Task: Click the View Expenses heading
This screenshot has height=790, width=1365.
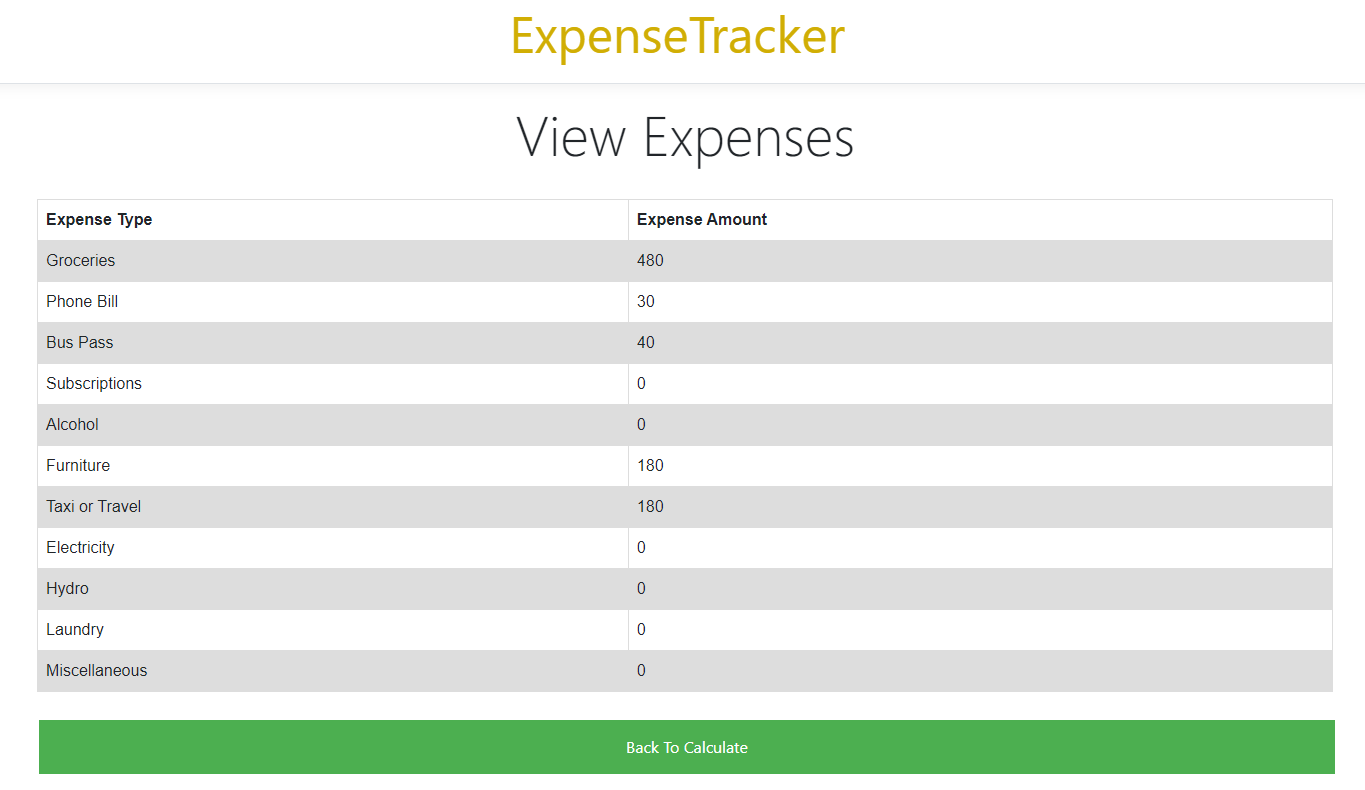Action: 684,138
